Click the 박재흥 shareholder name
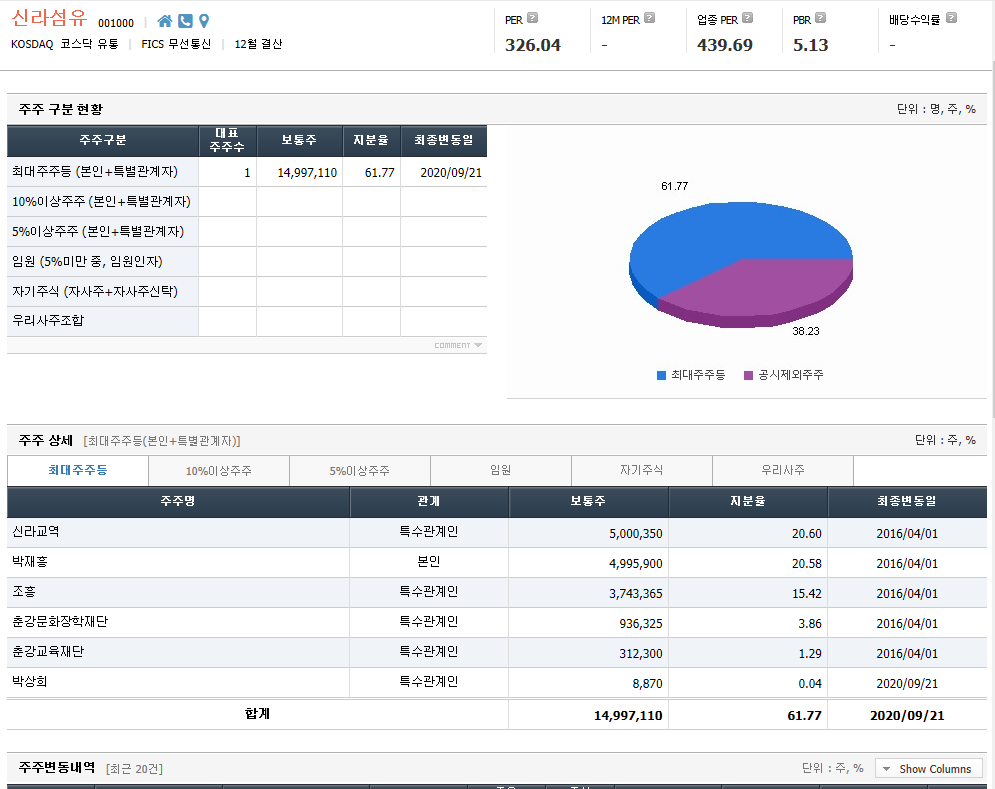The height and width of the screenshot is (789, 995). pyautogui.click(x=30, y=562)
